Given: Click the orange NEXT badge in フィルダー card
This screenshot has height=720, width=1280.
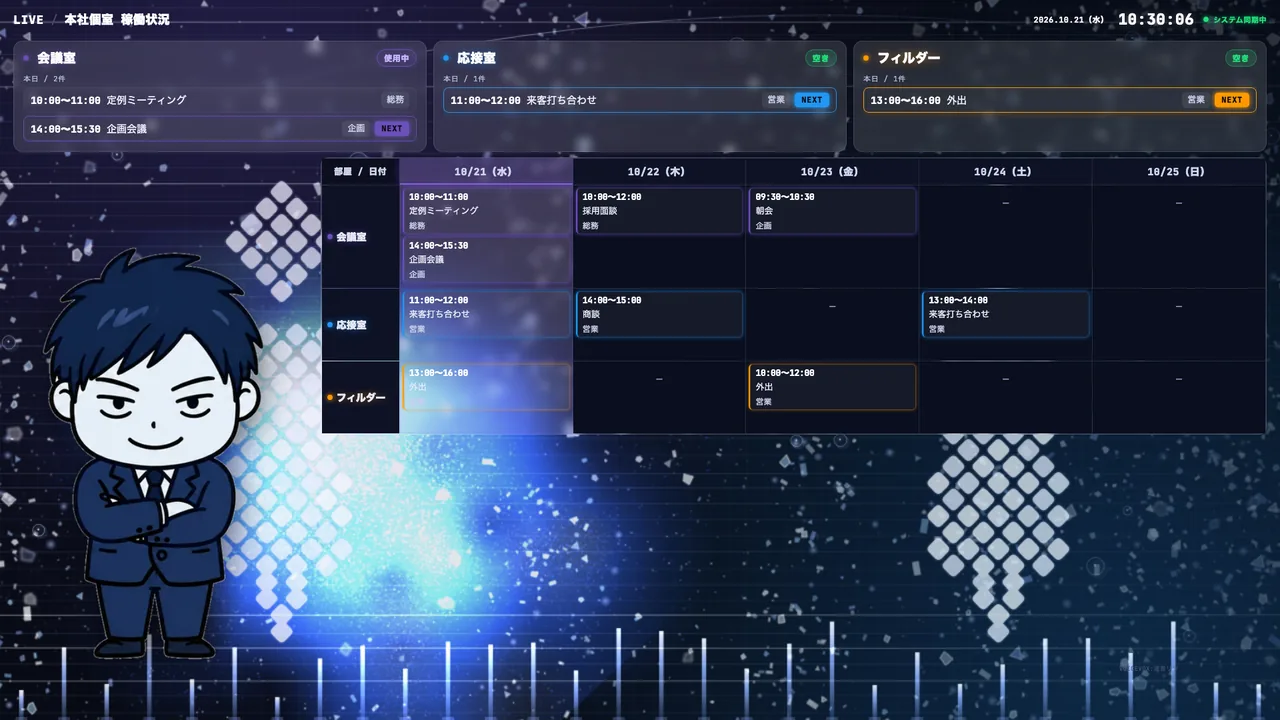Looking at the screenshot, I should [1232, 100].
